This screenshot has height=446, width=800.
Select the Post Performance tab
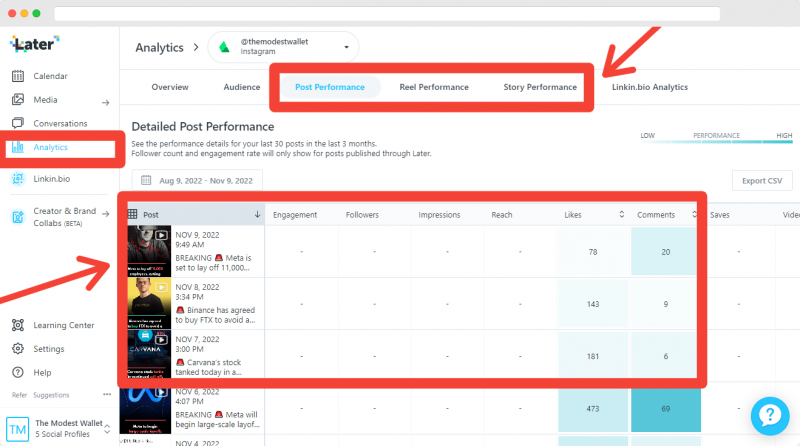point(330,87)
